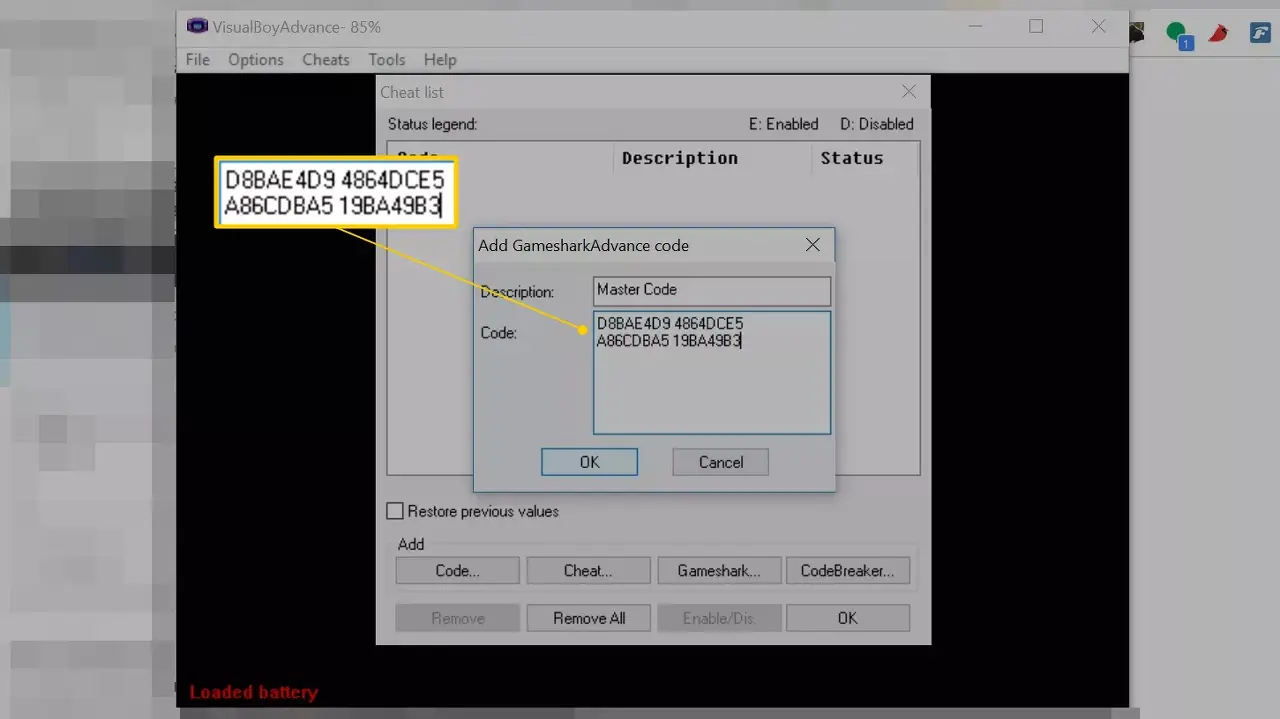Click the Gameshark... add button
This screenshot has height=719, width=1280.
pos(719,571)
